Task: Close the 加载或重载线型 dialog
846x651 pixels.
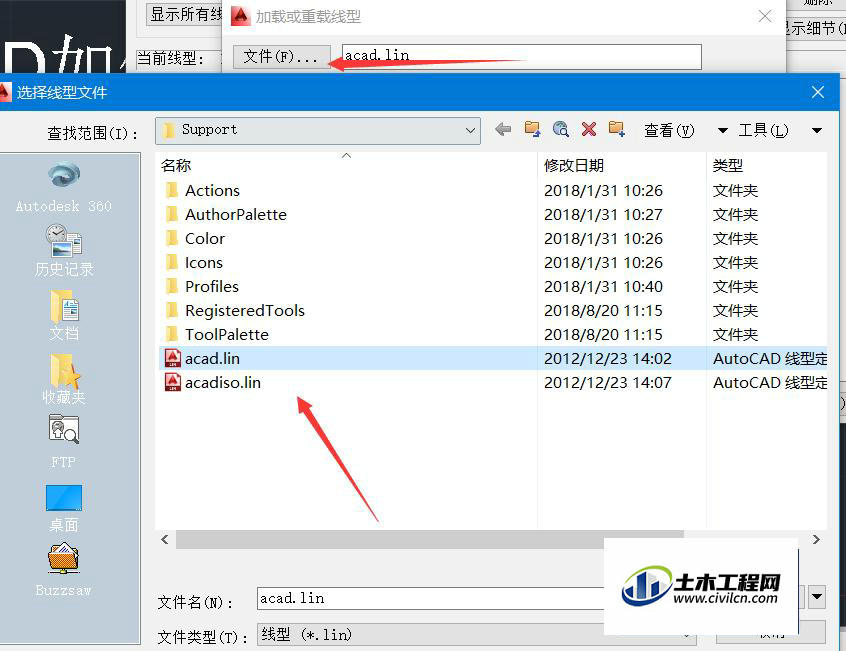Action: (x=765, y=17)
